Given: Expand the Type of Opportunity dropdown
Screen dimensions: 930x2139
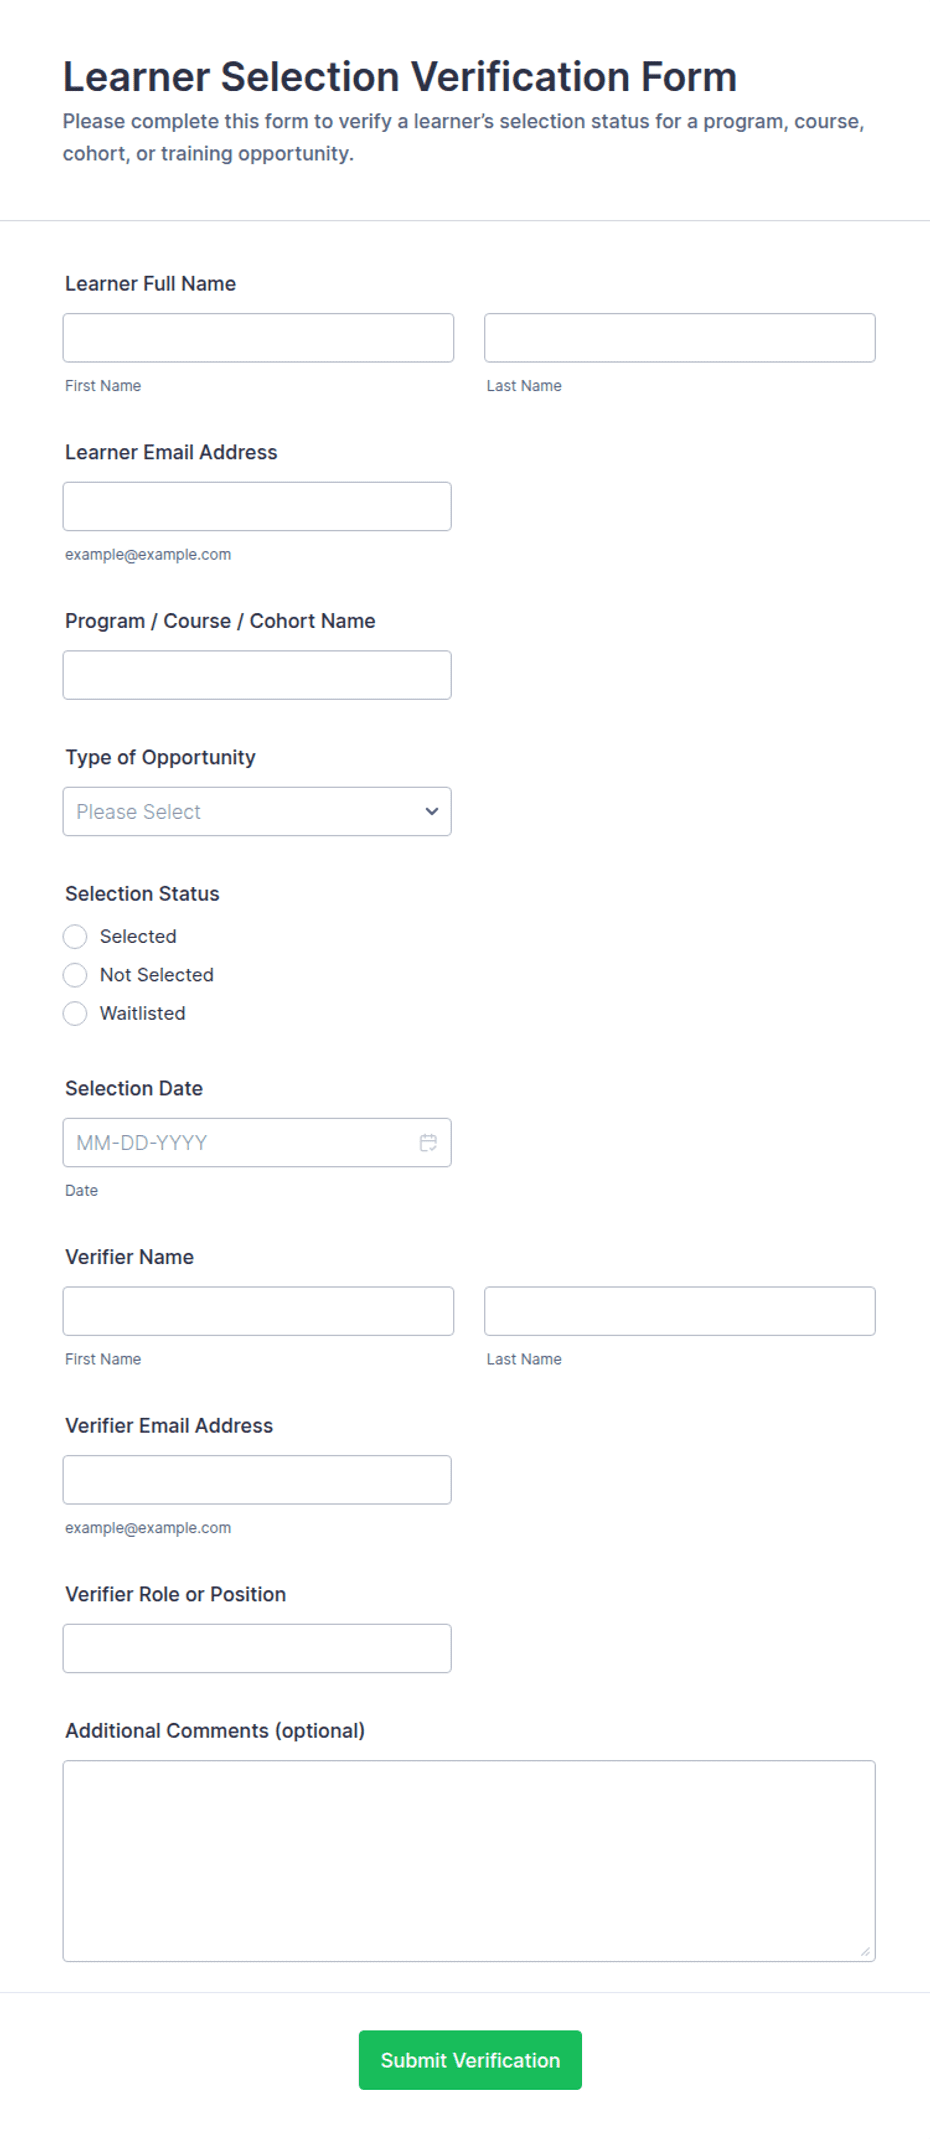Looking at the screenshot, I should [x=257, y=811].
